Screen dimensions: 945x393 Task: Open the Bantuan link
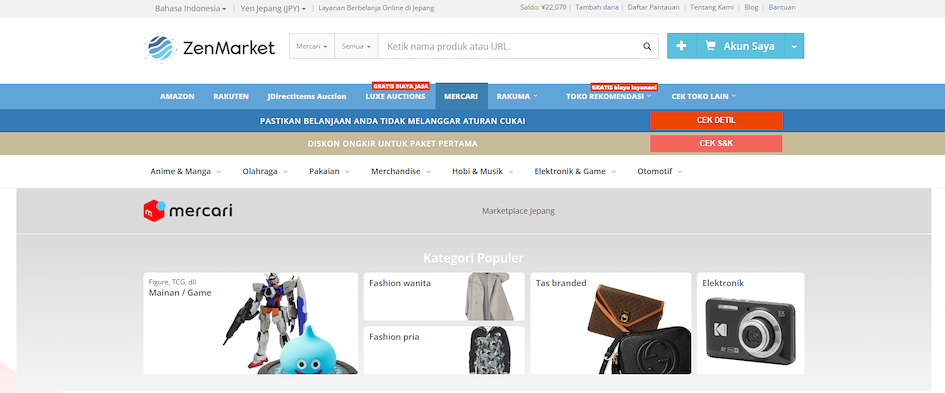782,8
